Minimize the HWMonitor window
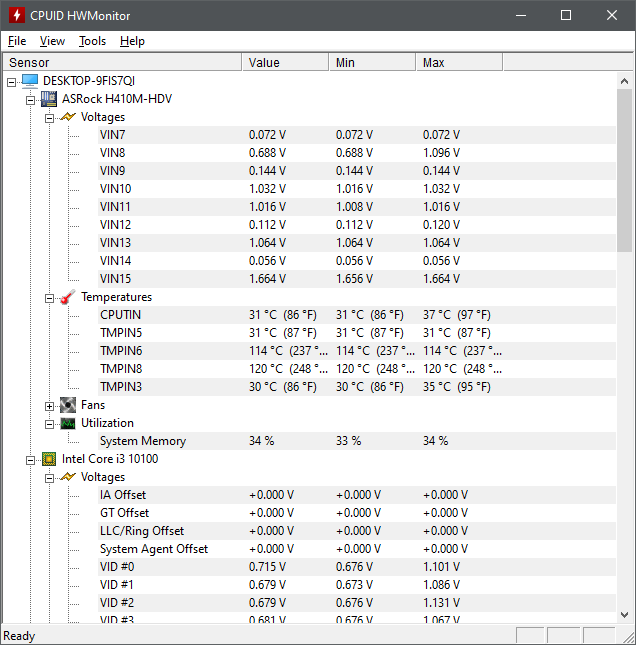This screenshot has height=645, width=636. tap(521, 16)
